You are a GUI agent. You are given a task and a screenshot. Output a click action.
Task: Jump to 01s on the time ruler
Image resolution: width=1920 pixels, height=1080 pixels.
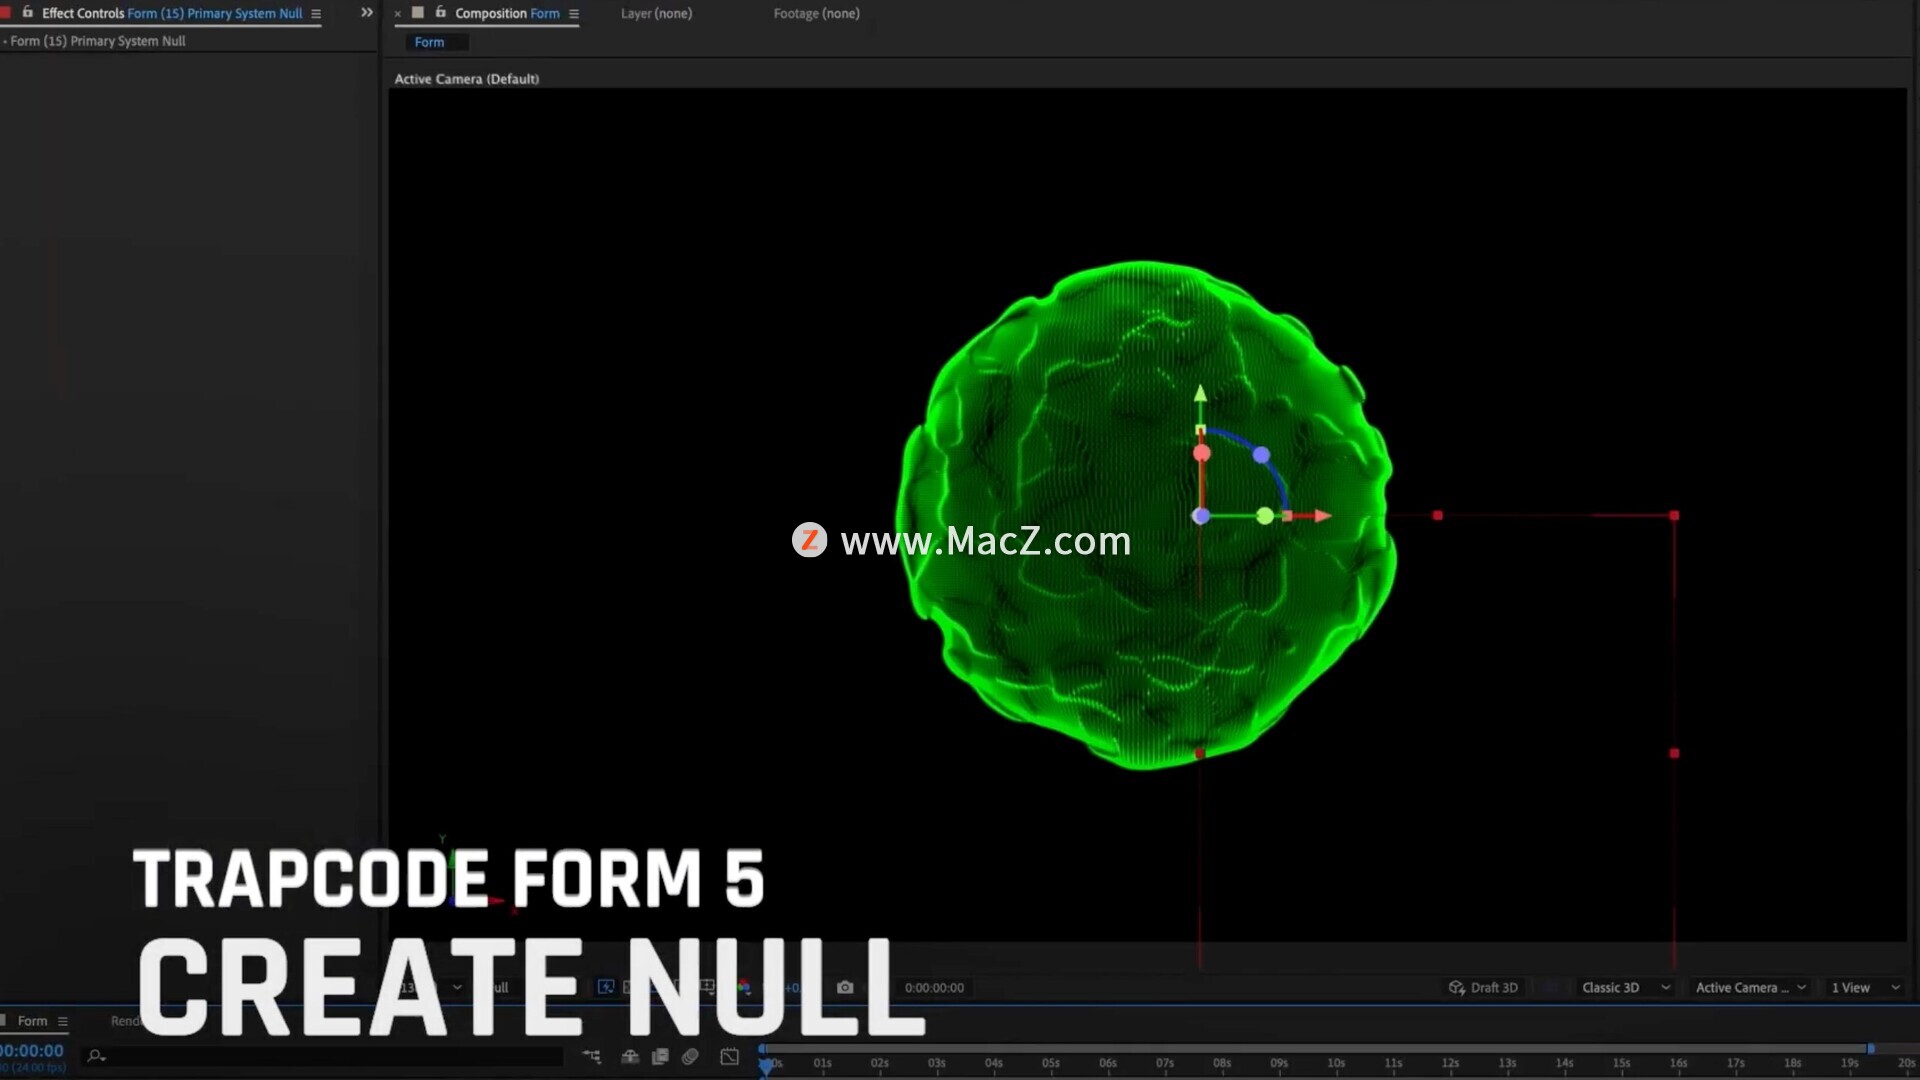tap(822, 1063)
